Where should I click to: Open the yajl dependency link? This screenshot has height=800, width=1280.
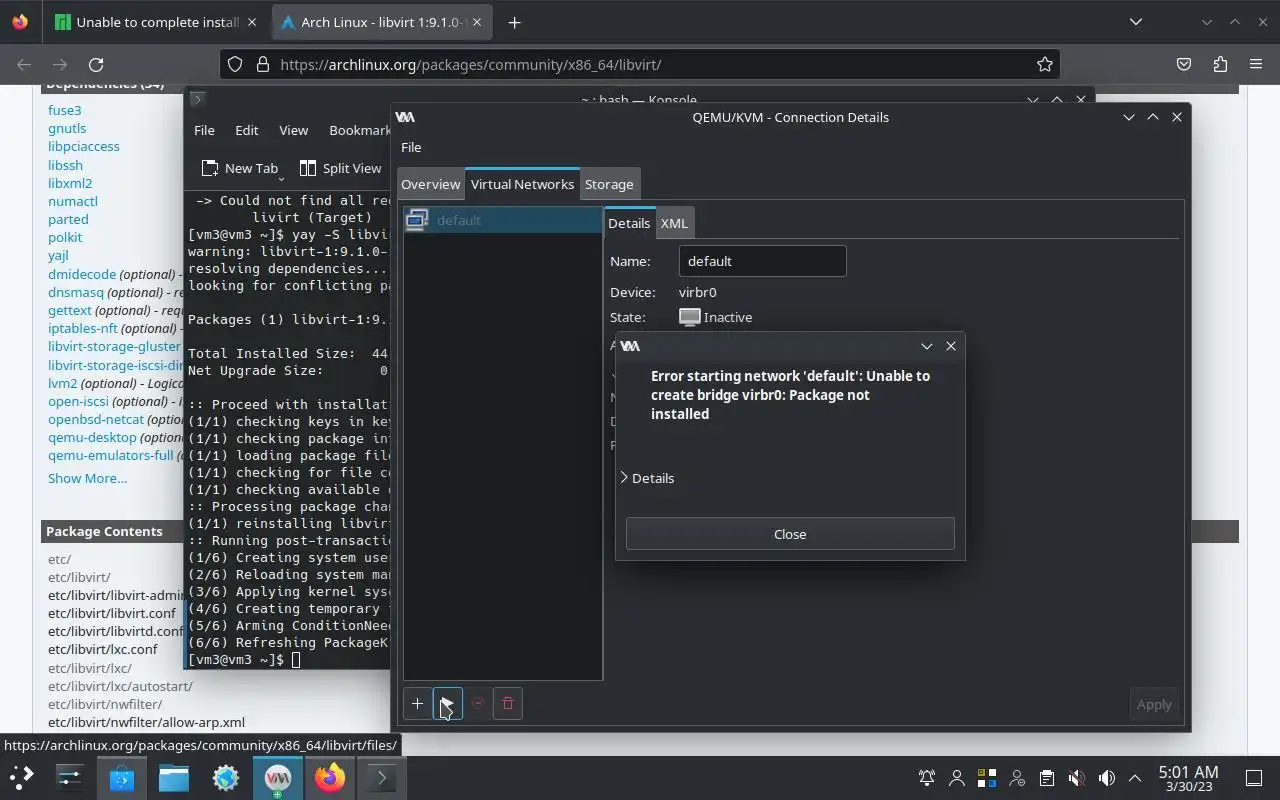coord(58,255)
